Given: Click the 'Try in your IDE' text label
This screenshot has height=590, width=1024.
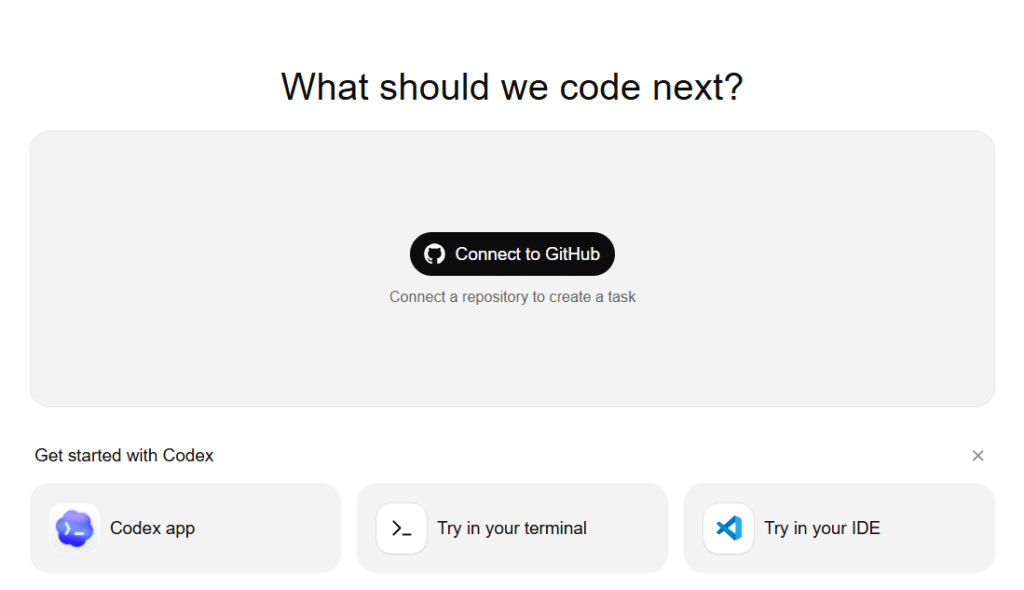Looking at the screenshot, I should [822, 528].
